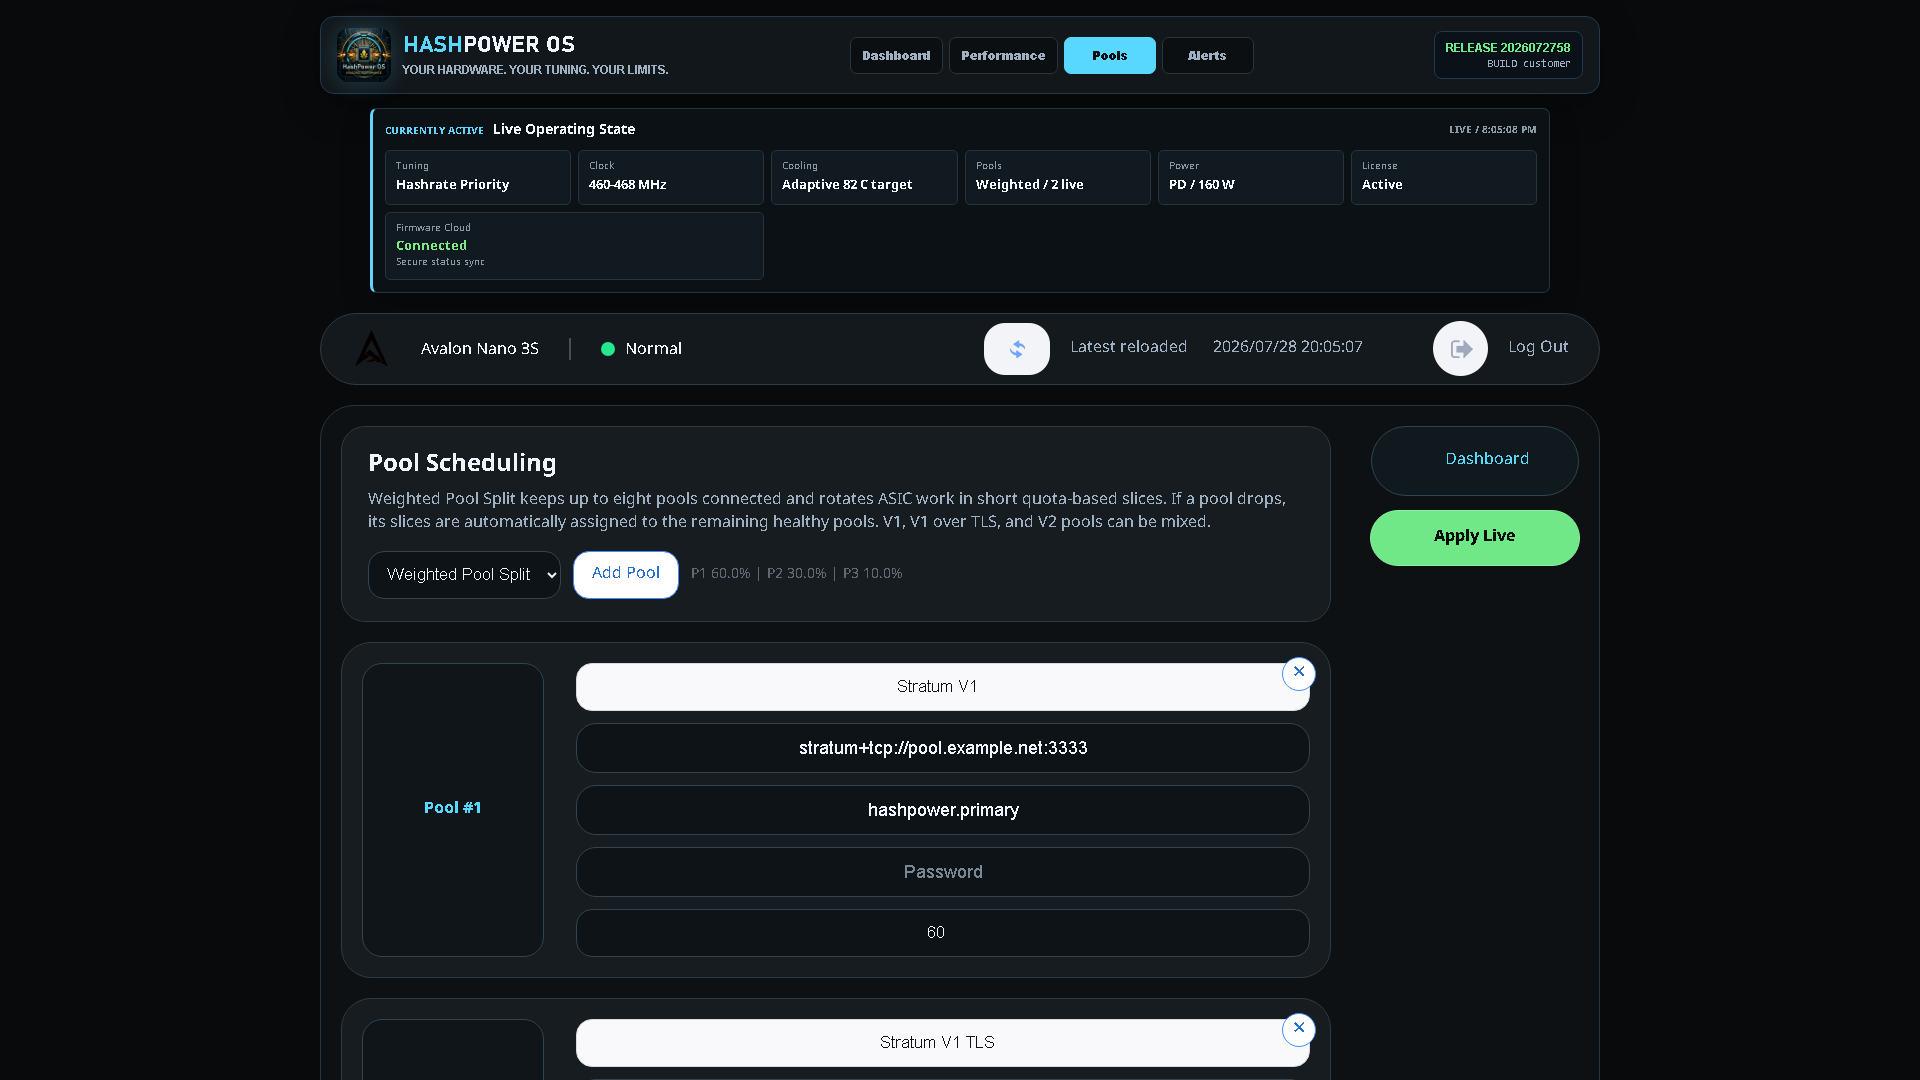Switch to the Dashboard tab in header
The width and height of the screenshot is (1920, 1080).
pyautogui.click(x=896, y=56)
